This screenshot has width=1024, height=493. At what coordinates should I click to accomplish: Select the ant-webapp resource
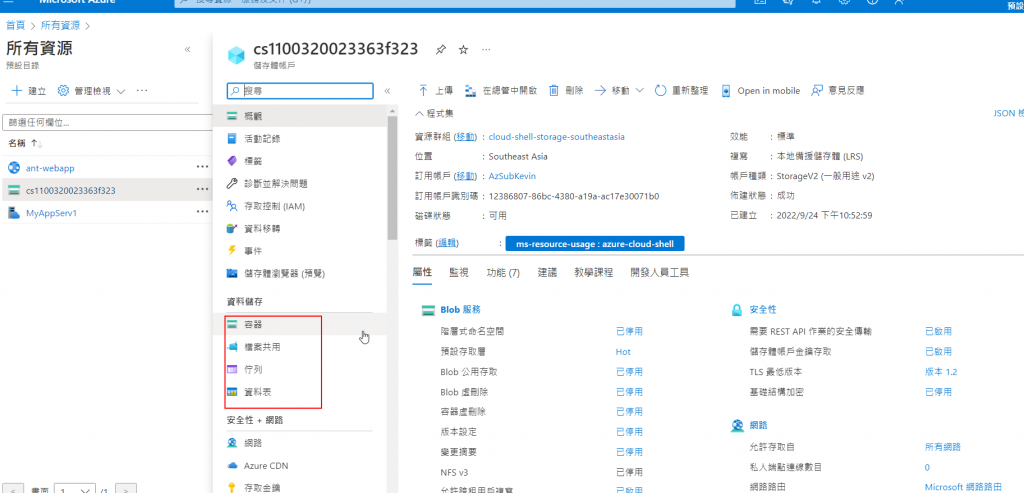pyautogui.click(x=50, y=168)
